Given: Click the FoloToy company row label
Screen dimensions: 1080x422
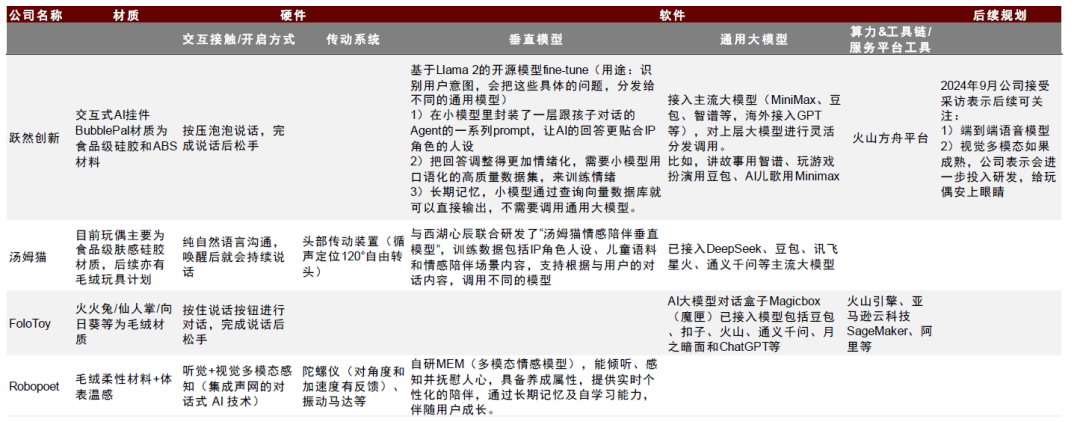Looking at the screenshot, I should point(30,323).
